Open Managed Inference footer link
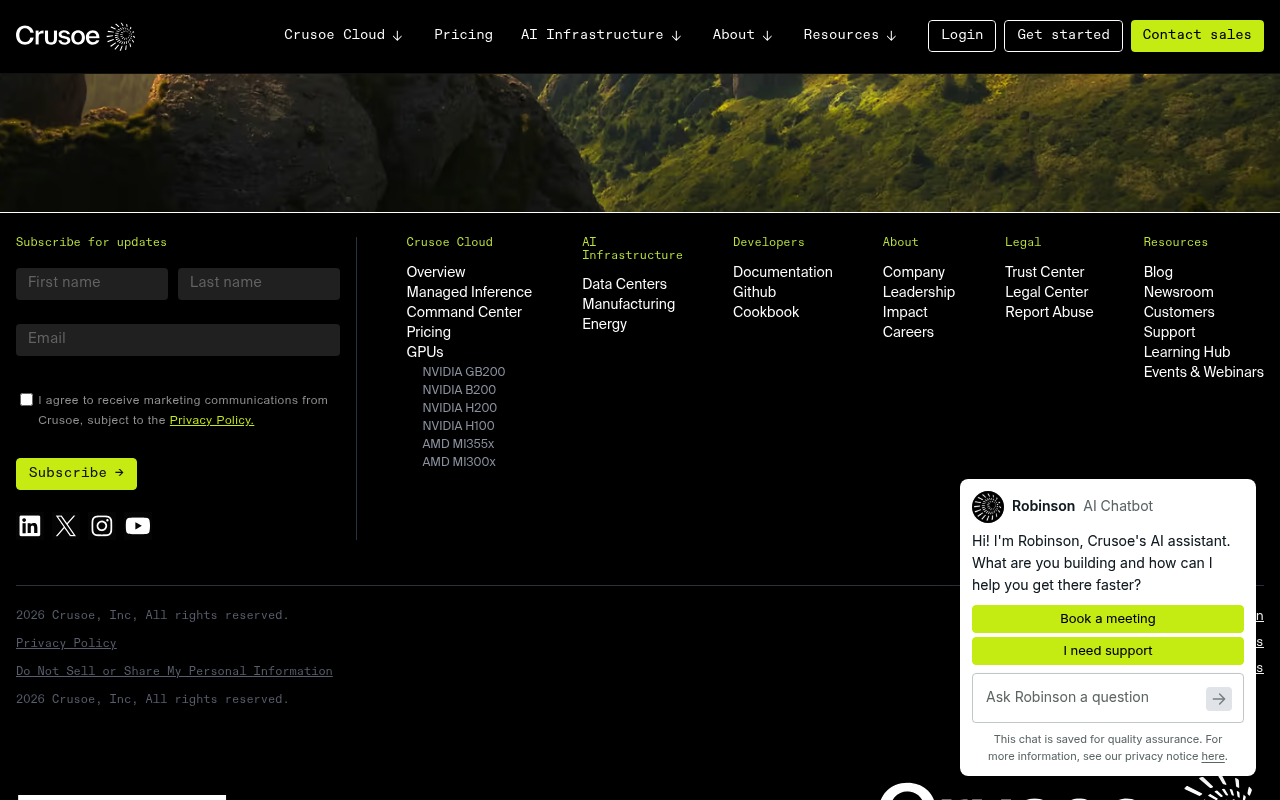The width and height of the screenshot is (1280, 800). tap(469, 292)
